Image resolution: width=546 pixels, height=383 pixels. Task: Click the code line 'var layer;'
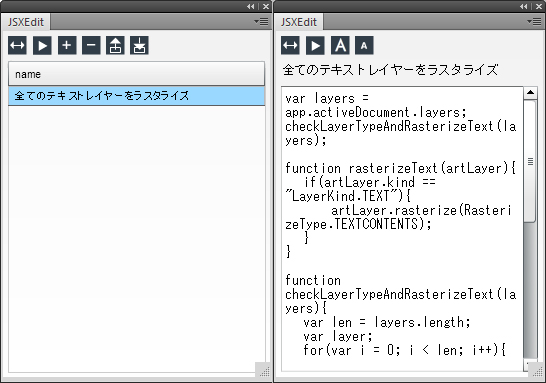[338, 336]
